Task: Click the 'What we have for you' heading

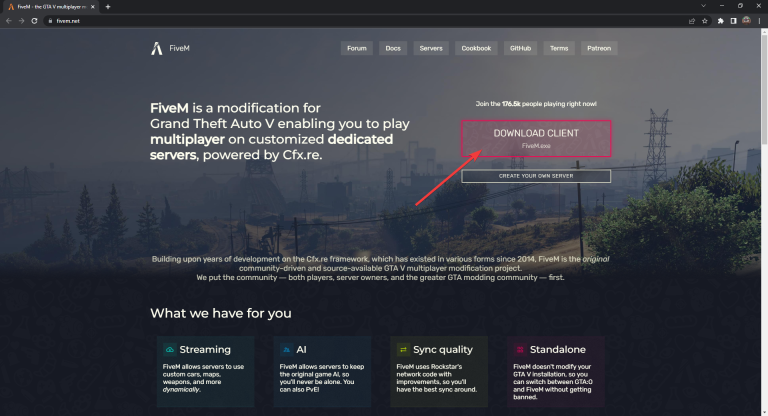Action: [220, 313]
